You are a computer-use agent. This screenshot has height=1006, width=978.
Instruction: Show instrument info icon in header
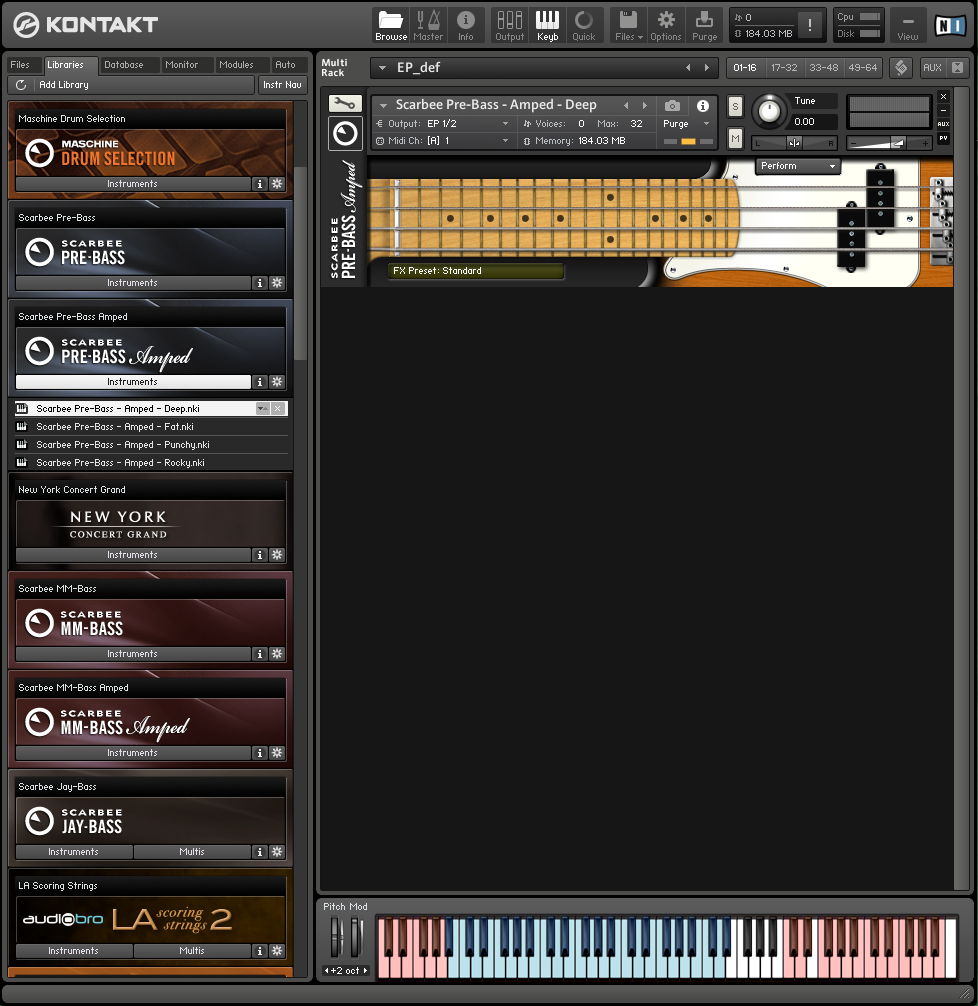click(x=703, y=106)
